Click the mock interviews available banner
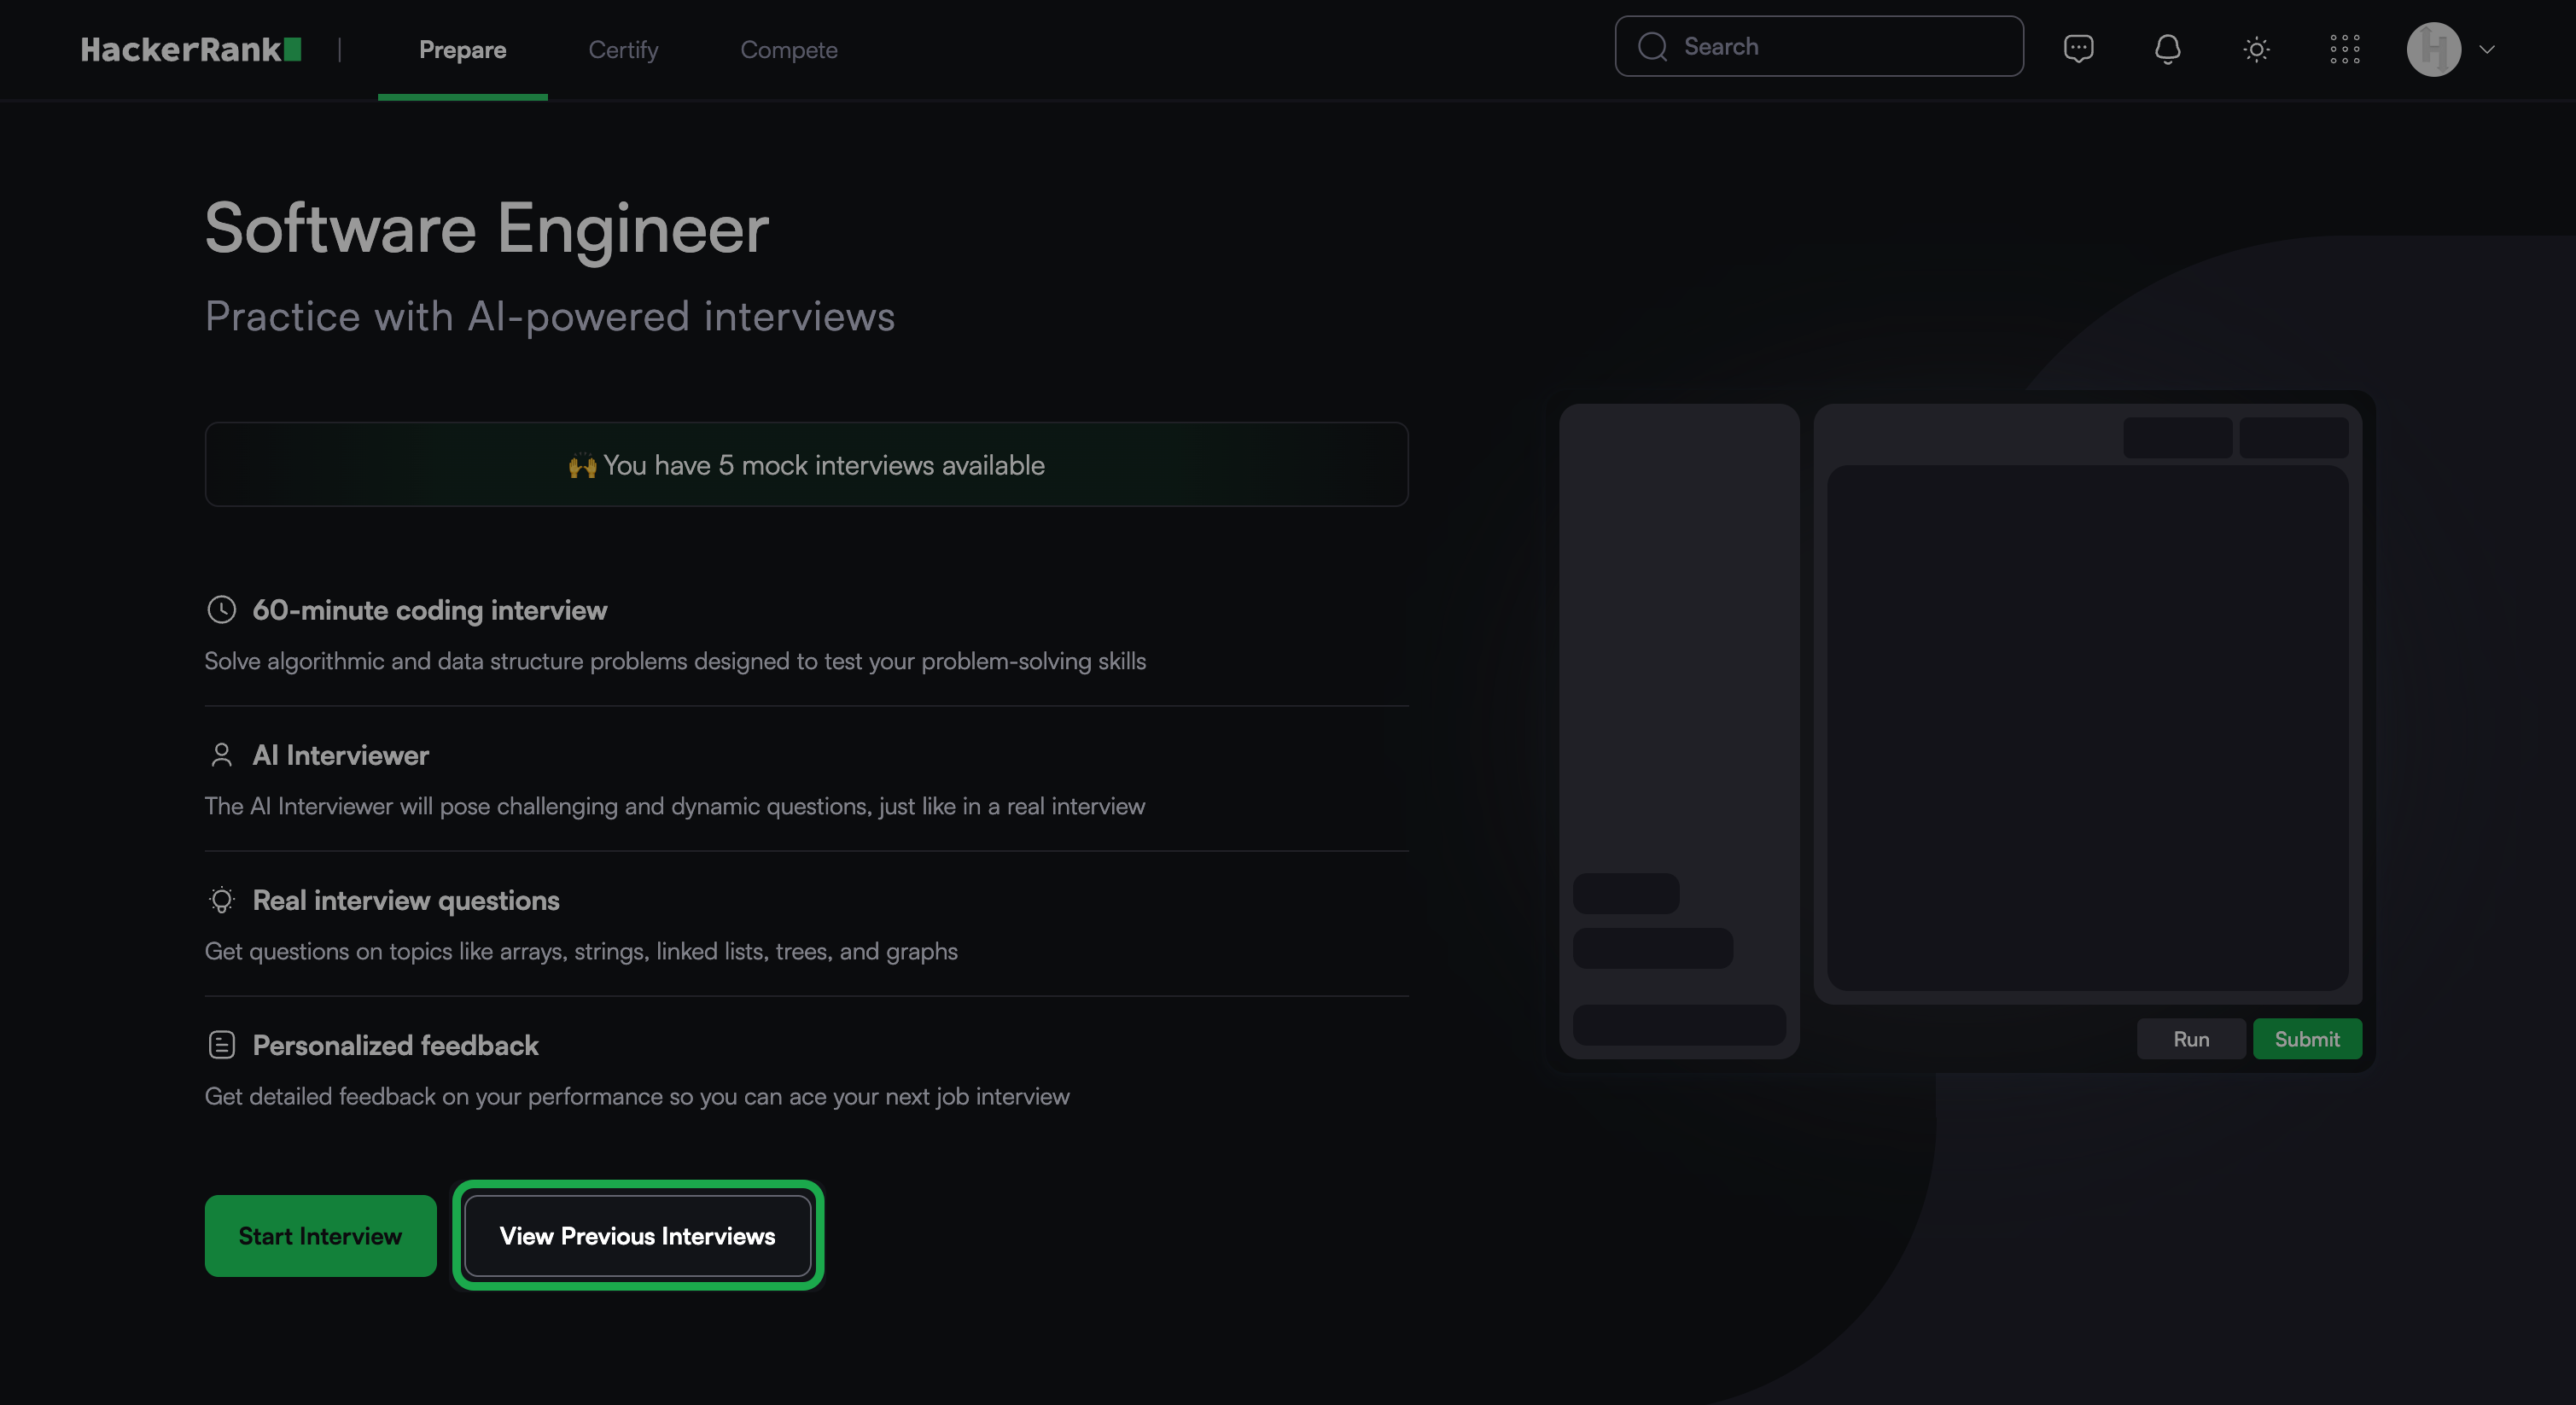Image resolution: width=2576 pixels, height=1405 pixels. (x=806, y=465)
